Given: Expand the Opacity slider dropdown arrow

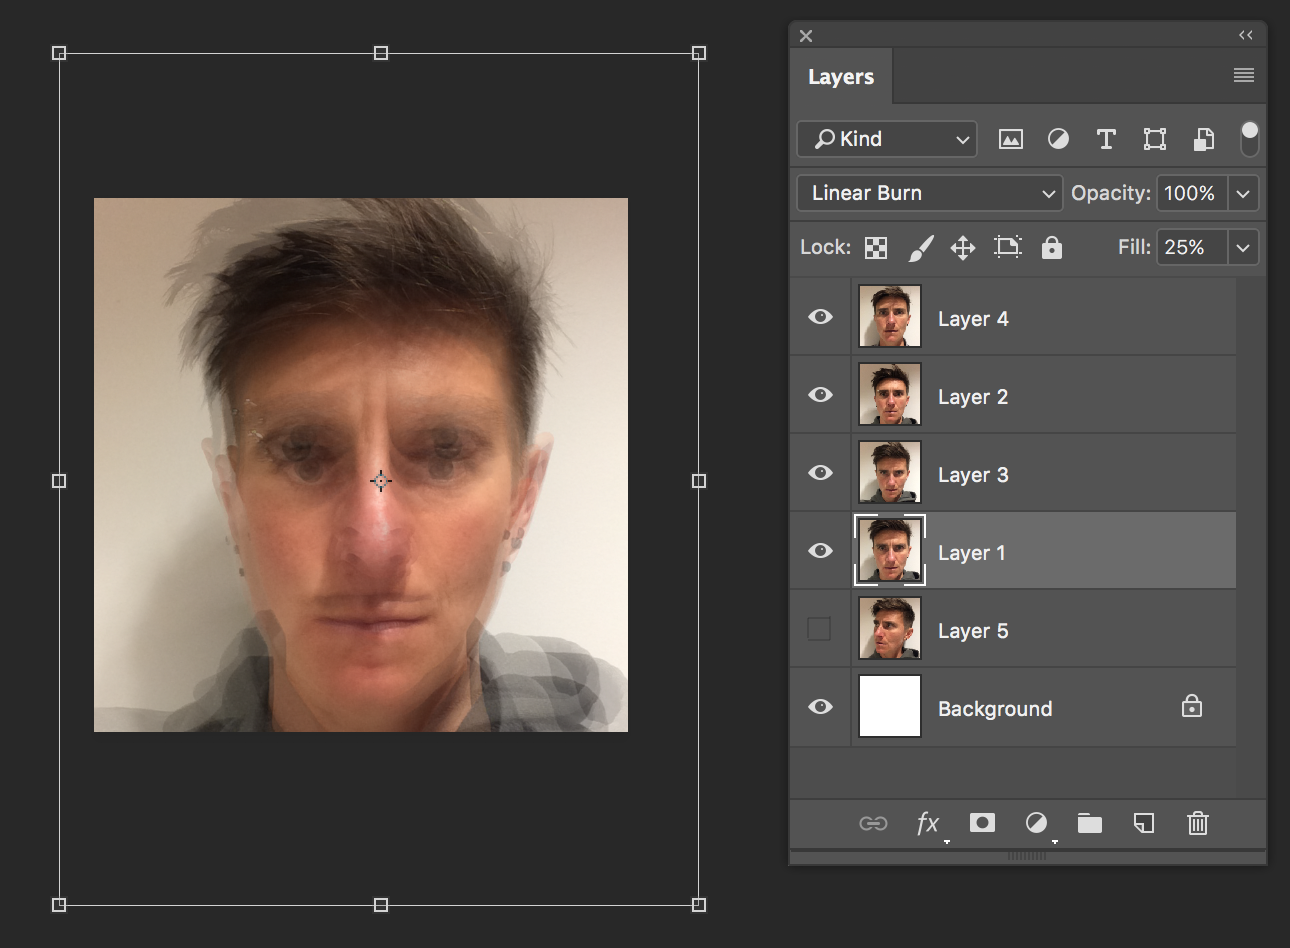Looking at the screenshot, I should [1243, 193].
